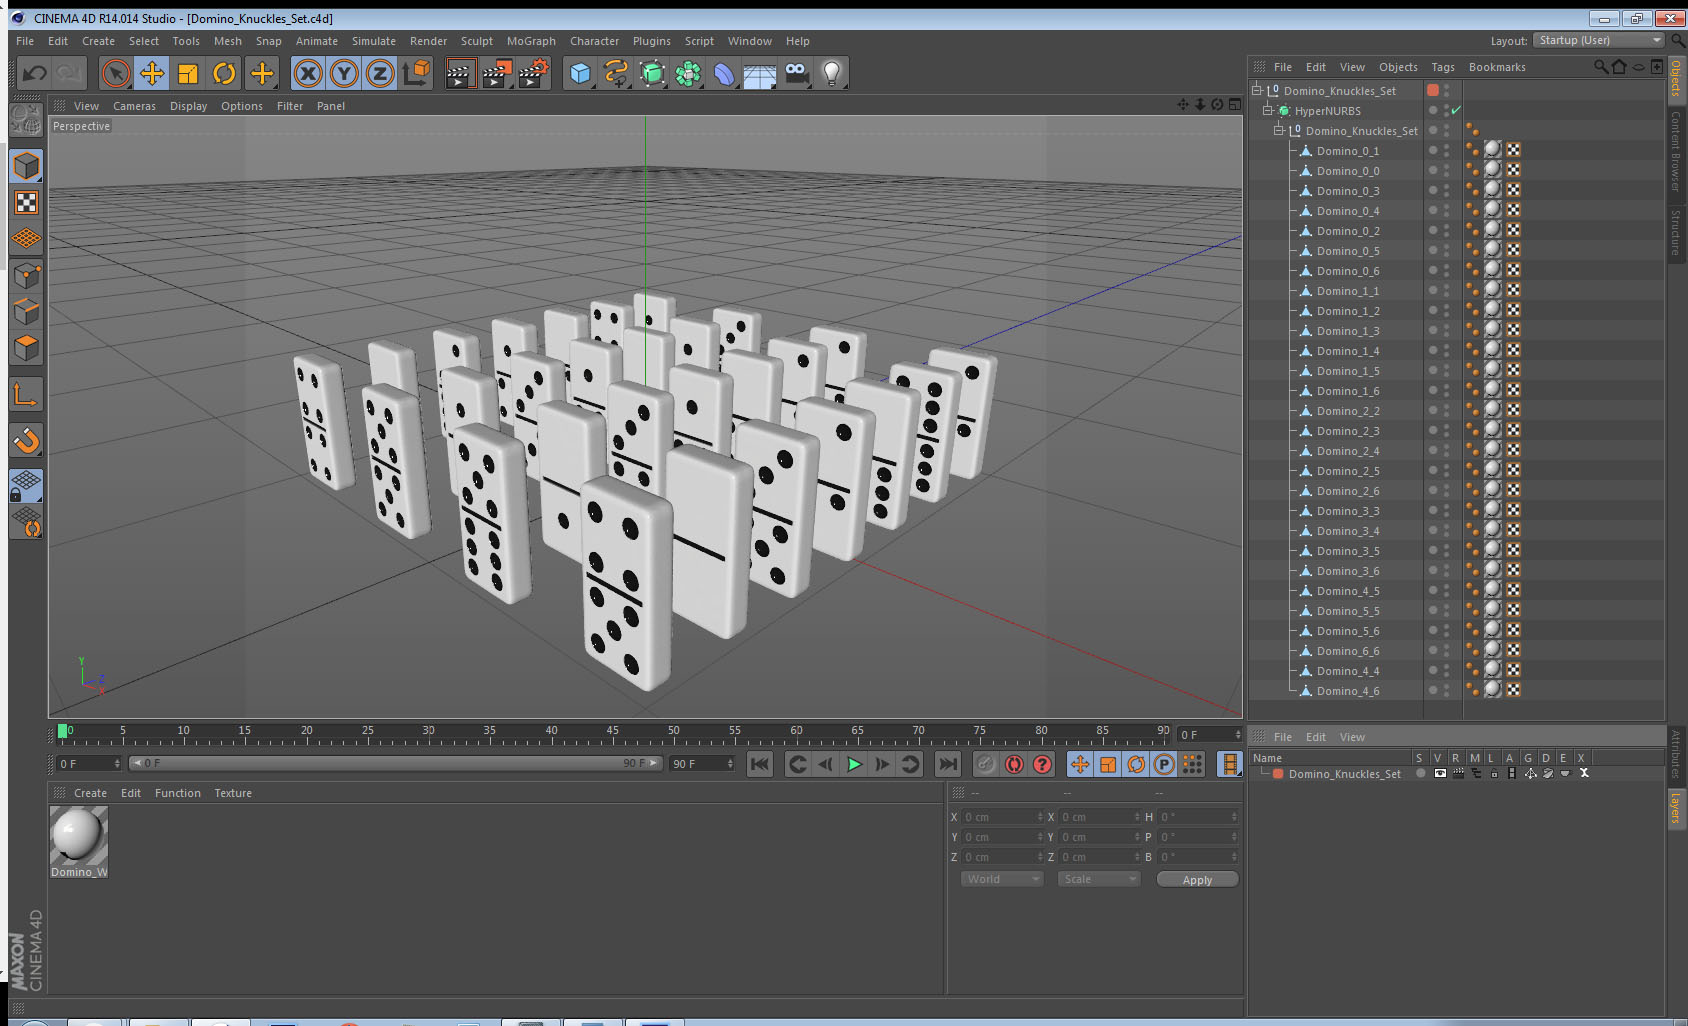Open the Layers side tab

[x=1676, y=808]
